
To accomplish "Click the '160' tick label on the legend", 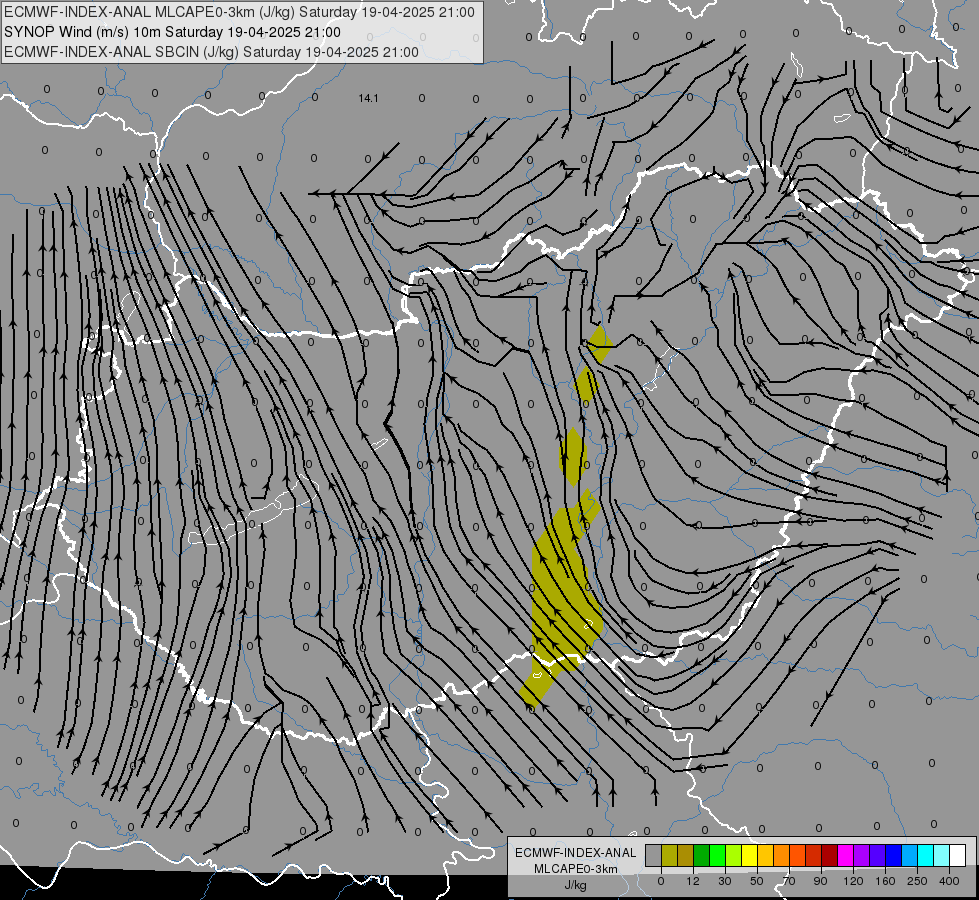I will pos(885,881).
